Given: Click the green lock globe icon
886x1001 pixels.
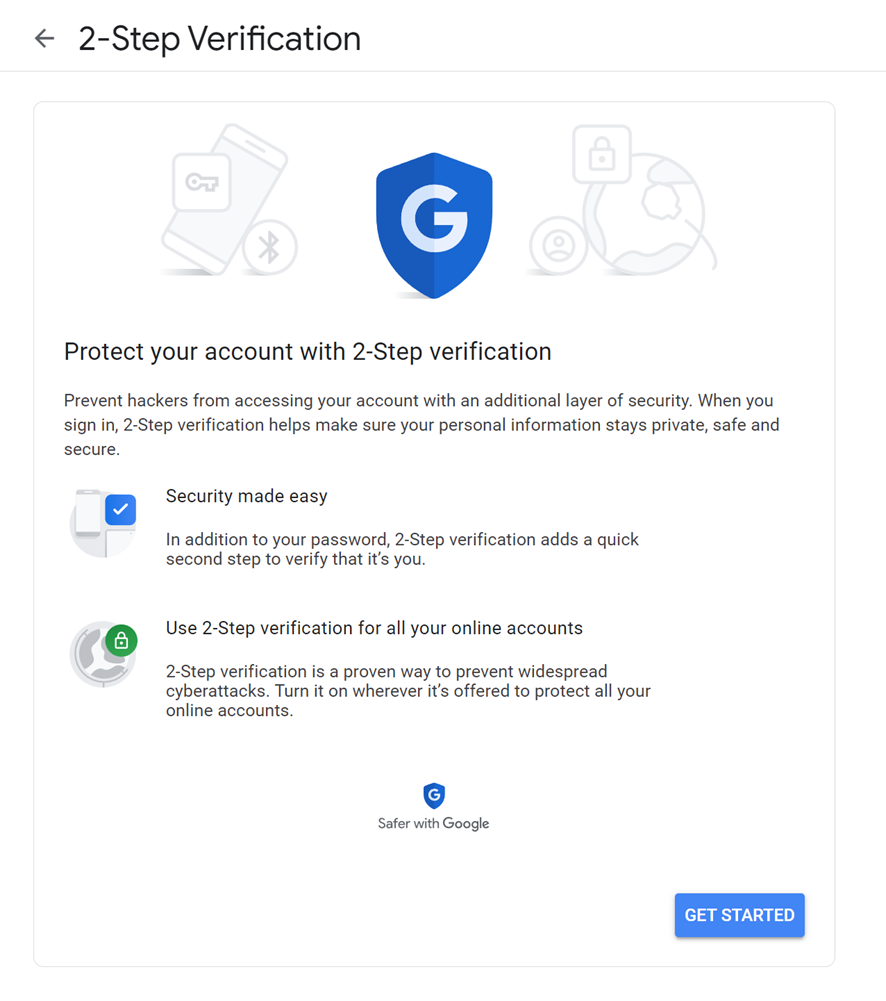Looking at the screenshot, I should click(x=102, y=654).
